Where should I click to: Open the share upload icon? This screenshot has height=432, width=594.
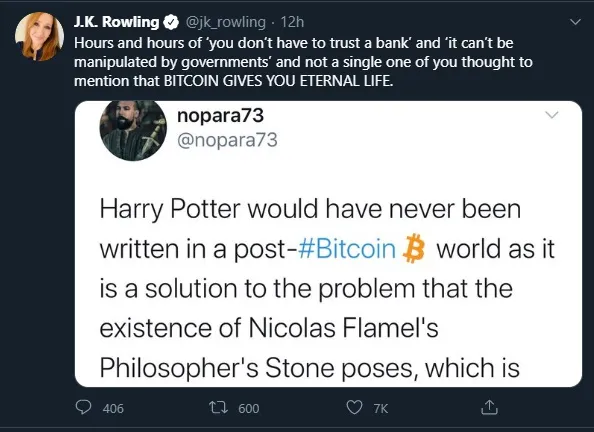tap(489, 407)
